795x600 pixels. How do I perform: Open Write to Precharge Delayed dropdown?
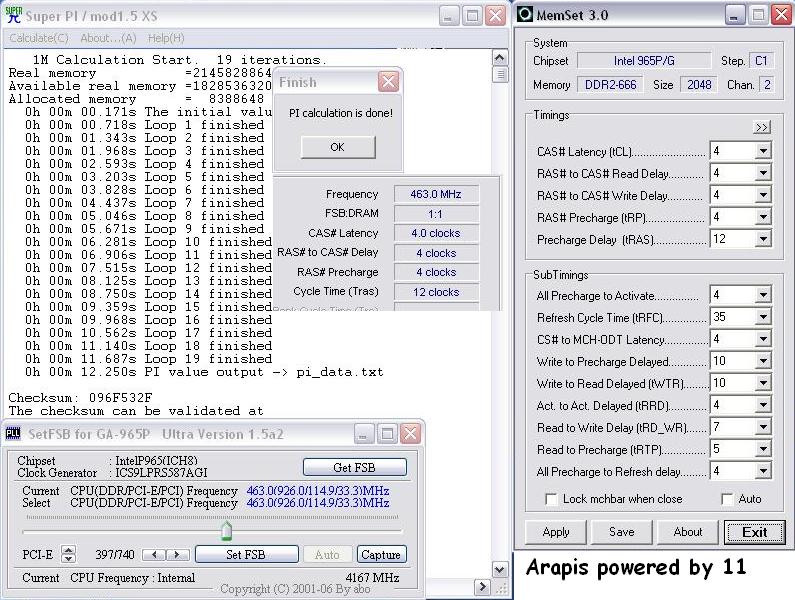(x=763, y=361)
